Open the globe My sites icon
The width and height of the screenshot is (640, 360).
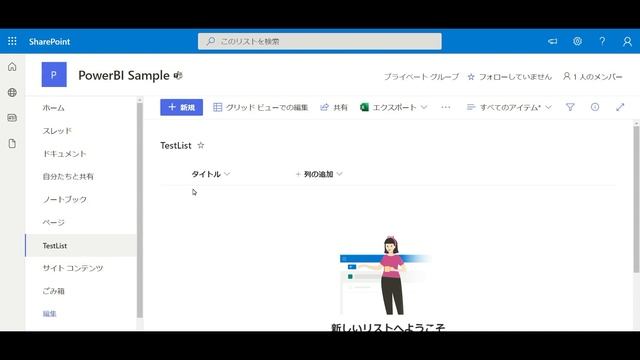[12, 92]
